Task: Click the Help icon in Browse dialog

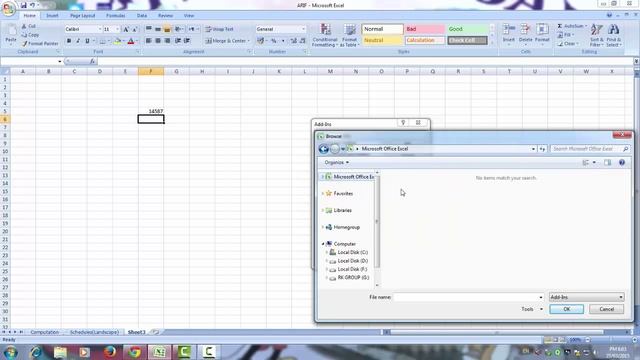Action: click(622, 162)
